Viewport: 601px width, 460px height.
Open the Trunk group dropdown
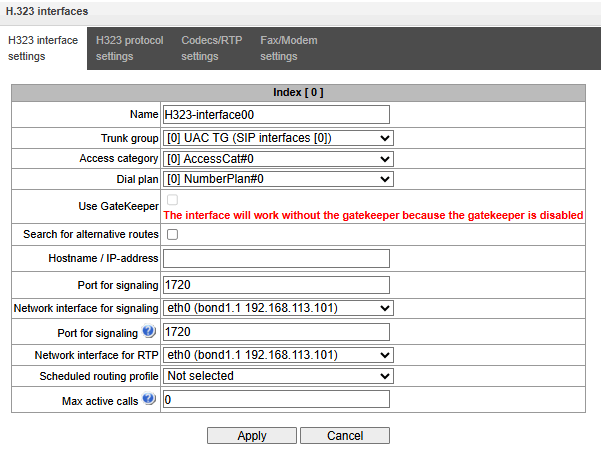(278, 138)
